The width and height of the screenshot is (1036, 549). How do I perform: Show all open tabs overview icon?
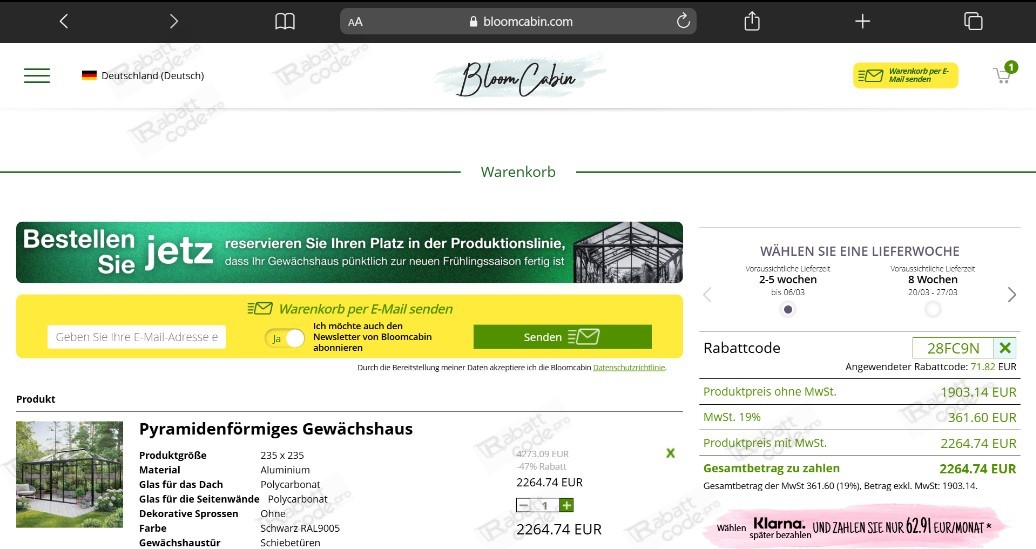tap(973, 21)
